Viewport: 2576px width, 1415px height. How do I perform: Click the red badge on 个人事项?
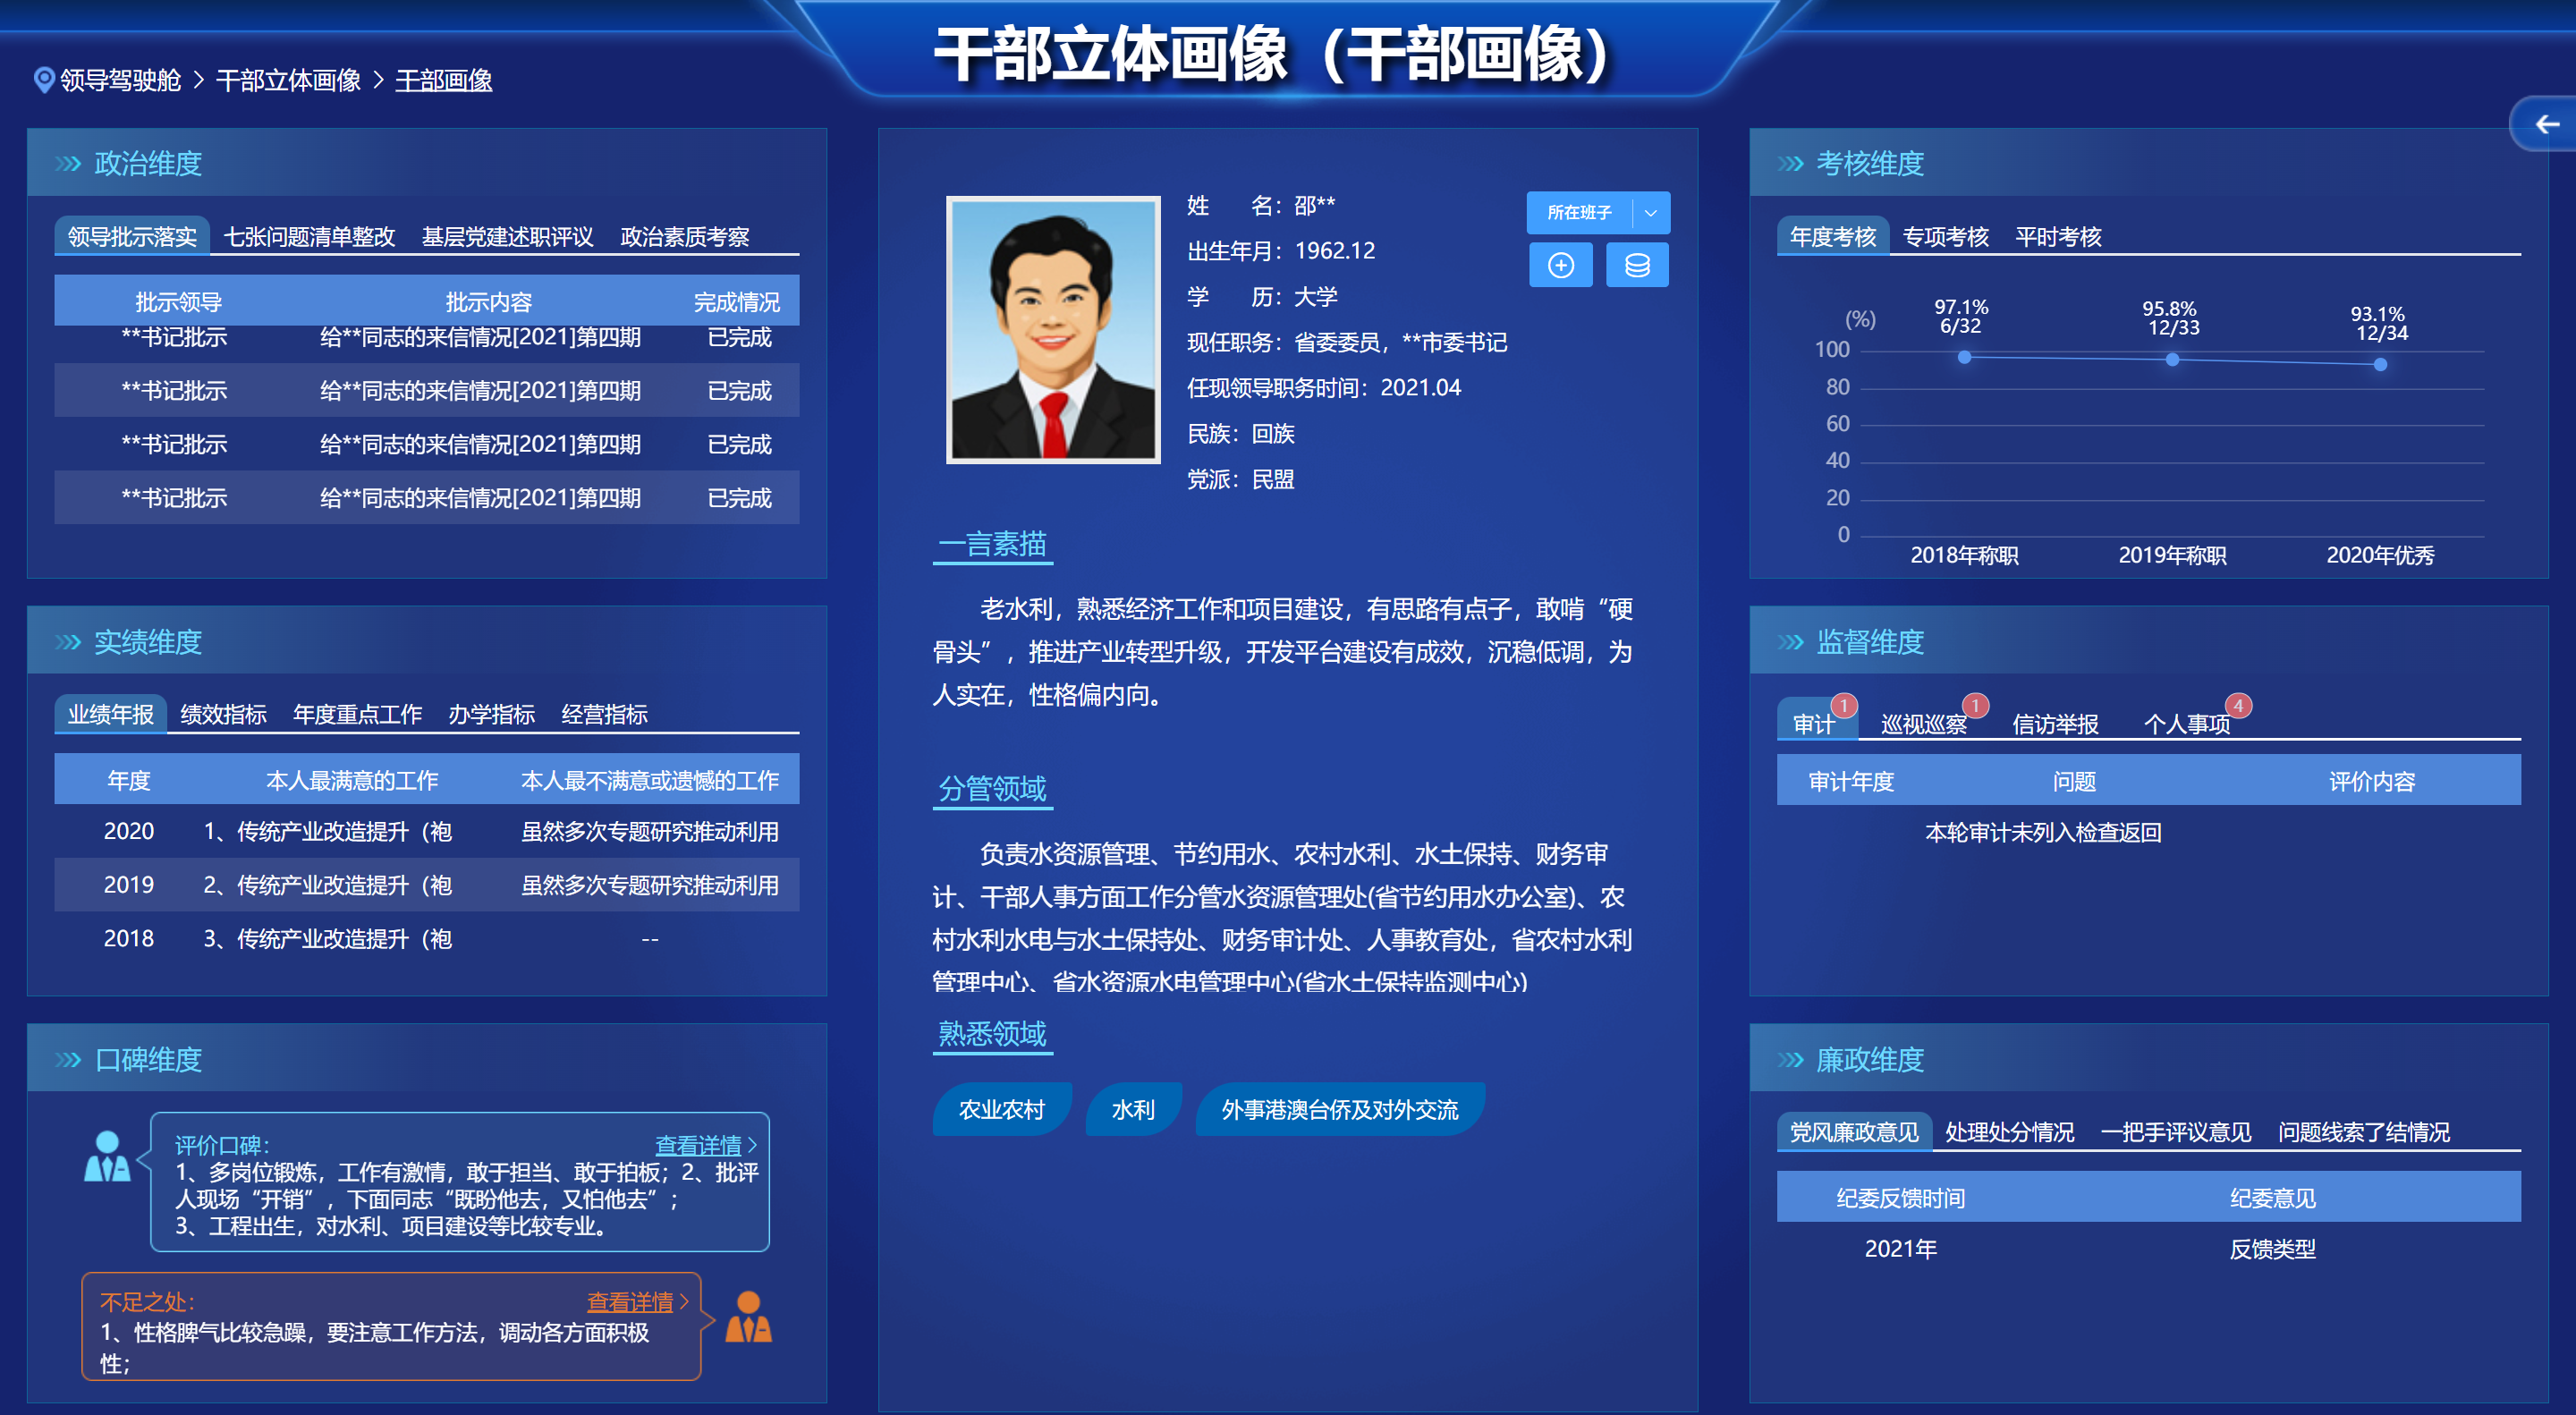(x=2238, y=705)
